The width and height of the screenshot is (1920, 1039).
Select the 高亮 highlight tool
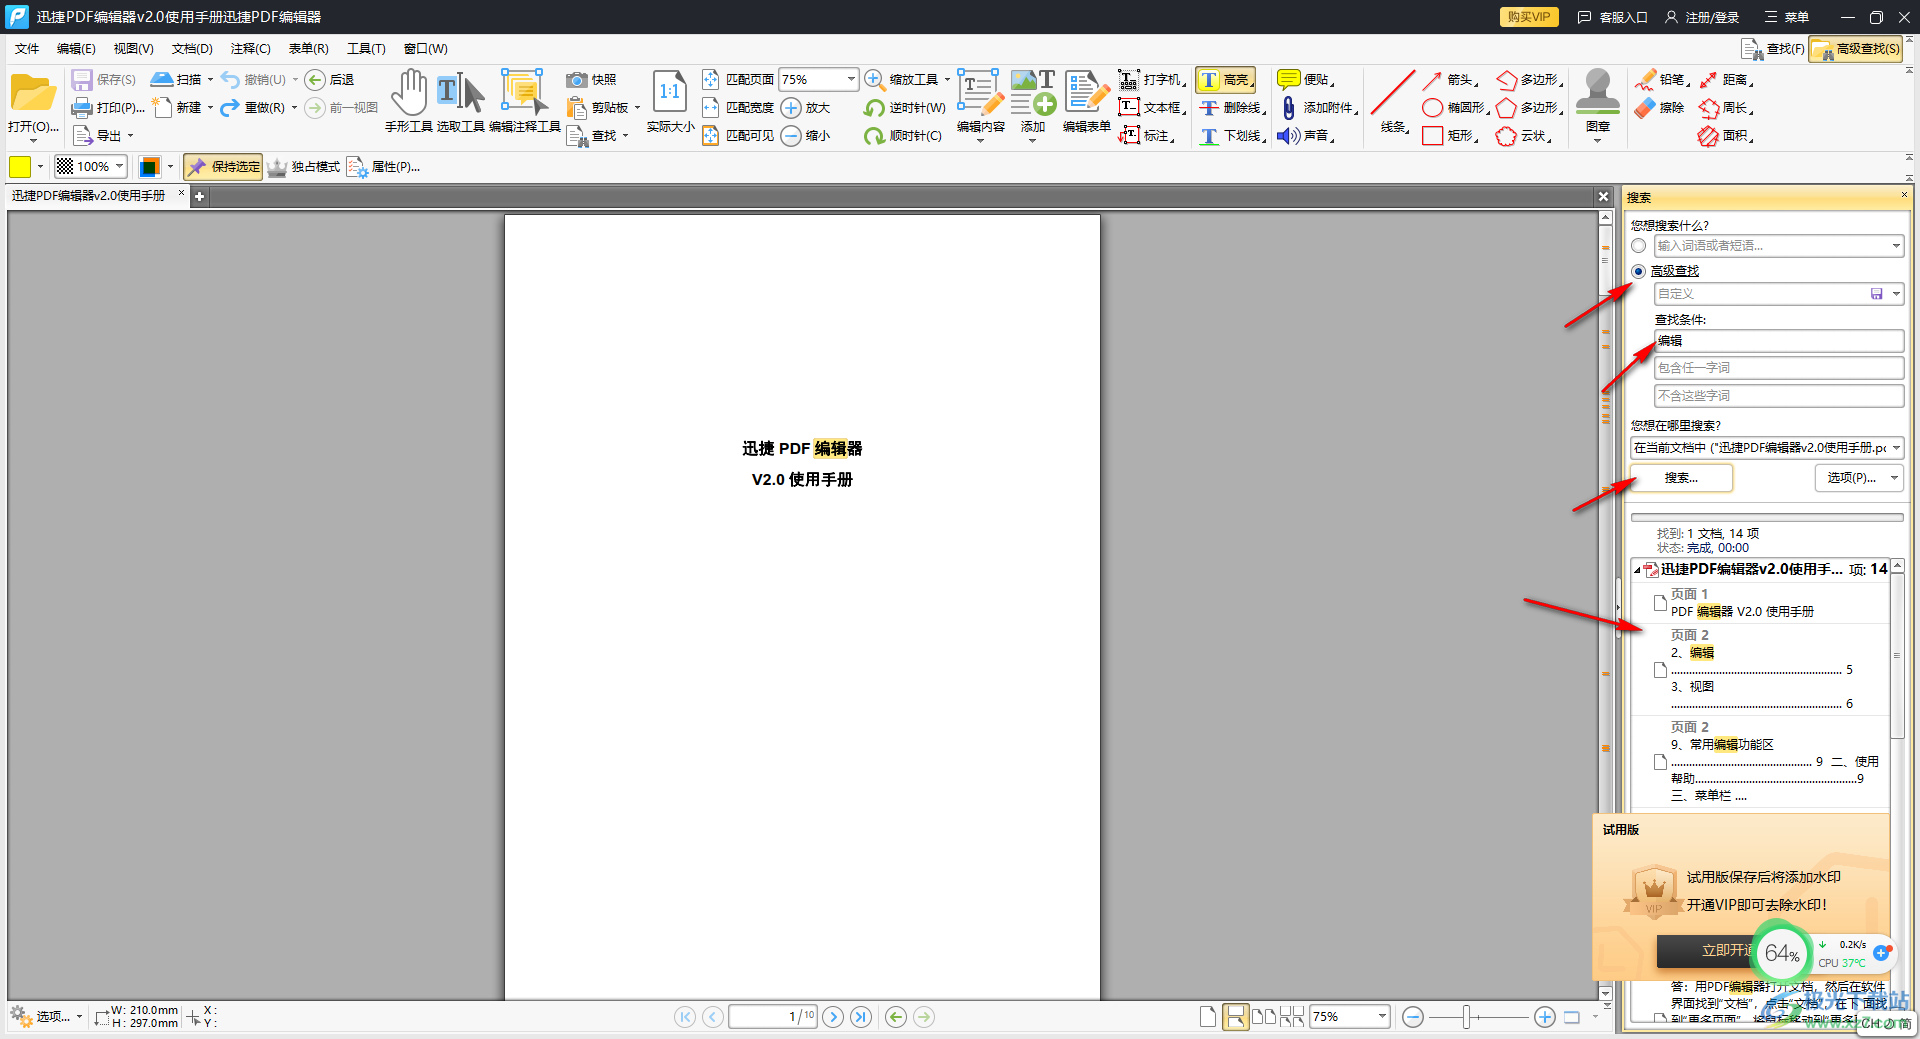pyautogui.click(x=1225, y=80)
